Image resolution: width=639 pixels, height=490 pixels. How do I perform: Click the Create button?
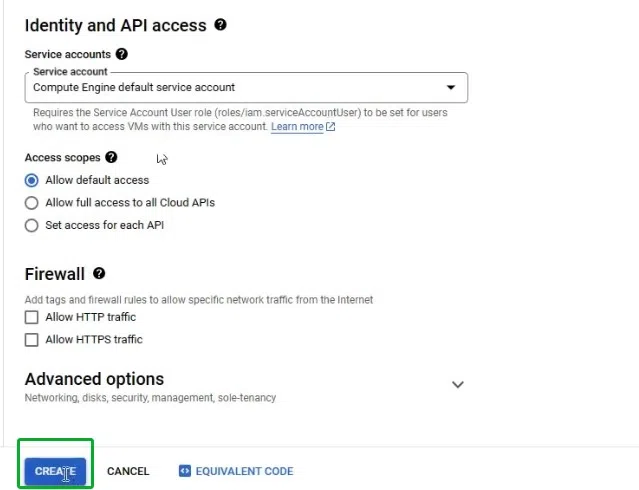[55, 471]
